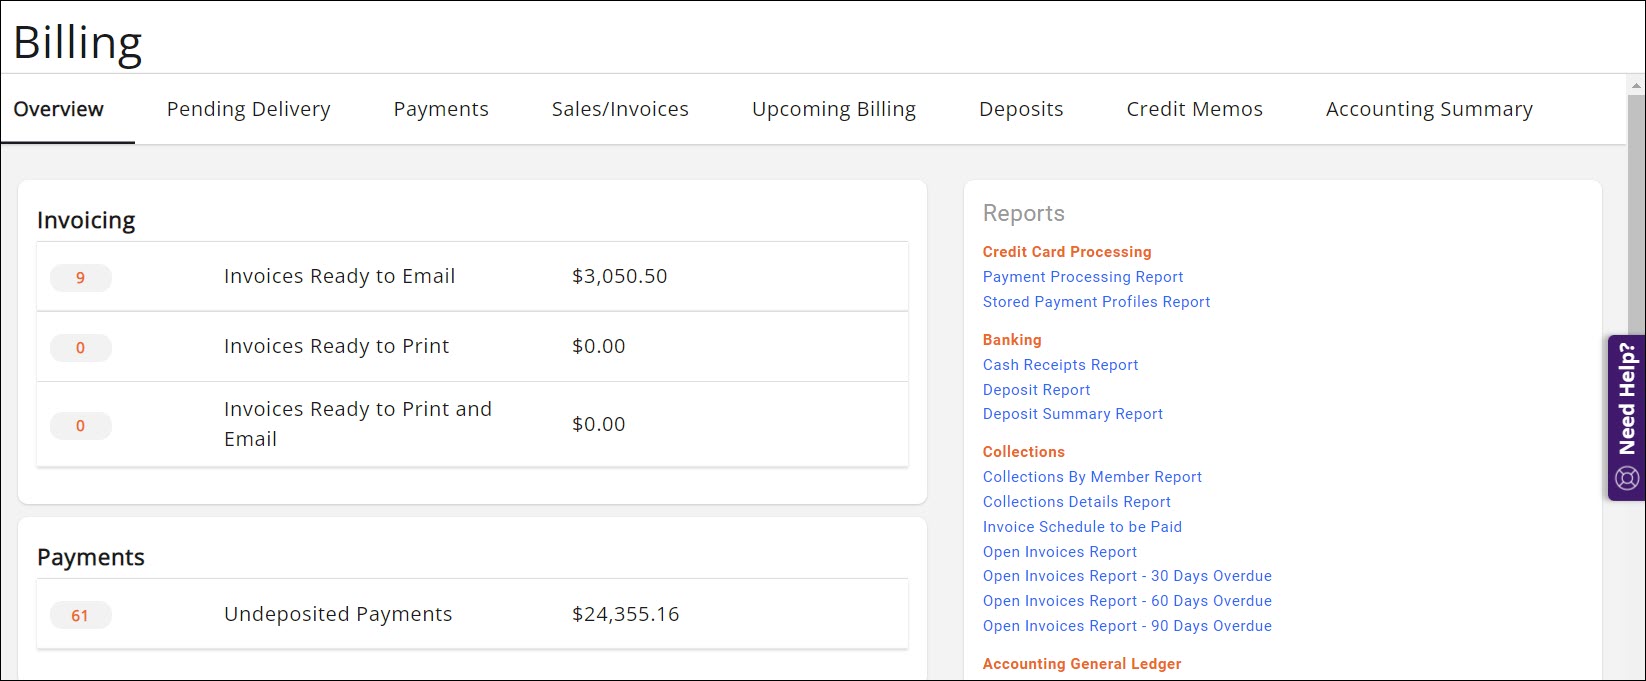Image resolution: width=1646 pixels, height=681 pixels.
Task: Click the vertical page scrollbar thumb
Action: coord(1636,215)
